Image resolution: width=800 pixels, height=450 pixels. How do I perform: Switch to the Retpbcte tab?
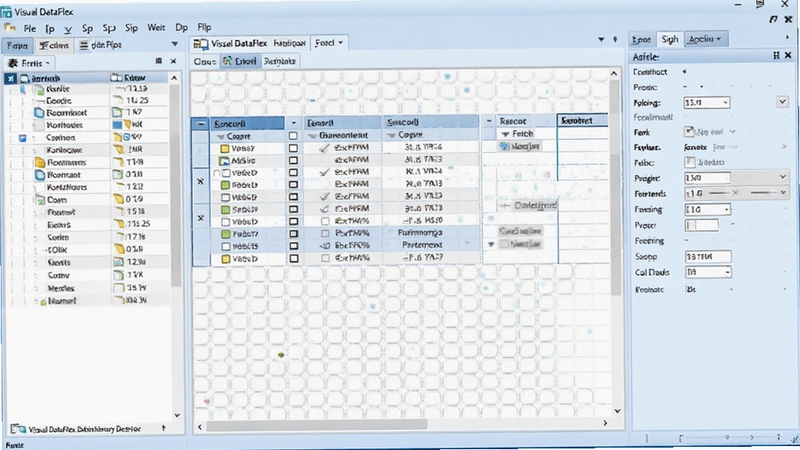pos(280,61)
